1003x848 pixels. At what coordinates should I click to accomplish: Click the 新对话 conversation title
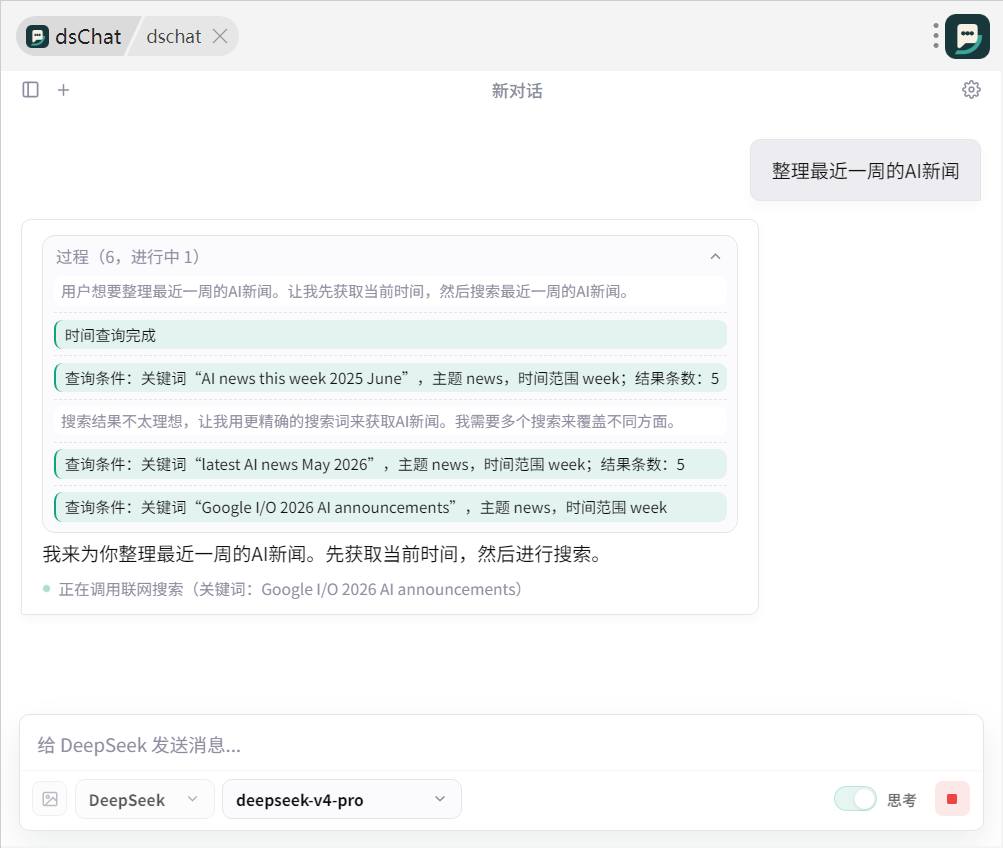517,91
